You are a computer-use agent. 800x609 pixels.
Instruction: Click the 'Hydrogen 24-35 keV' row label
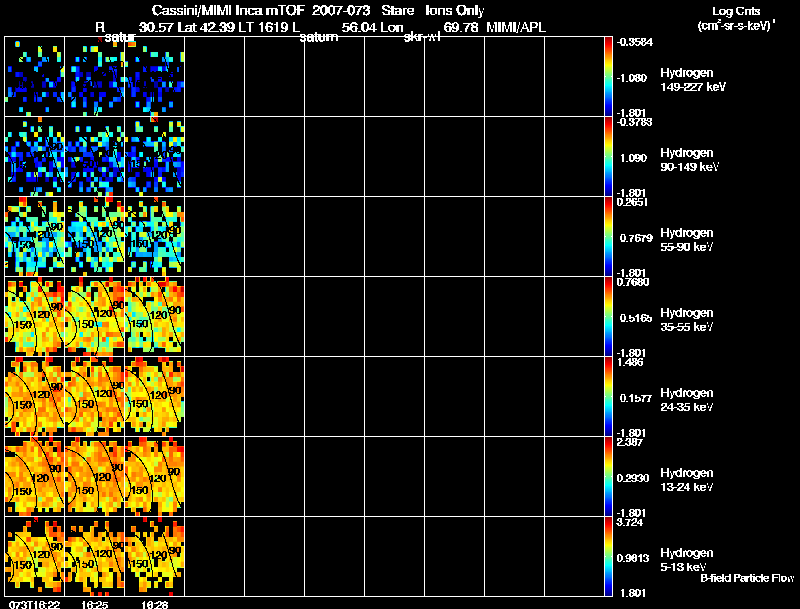(687, 400)
